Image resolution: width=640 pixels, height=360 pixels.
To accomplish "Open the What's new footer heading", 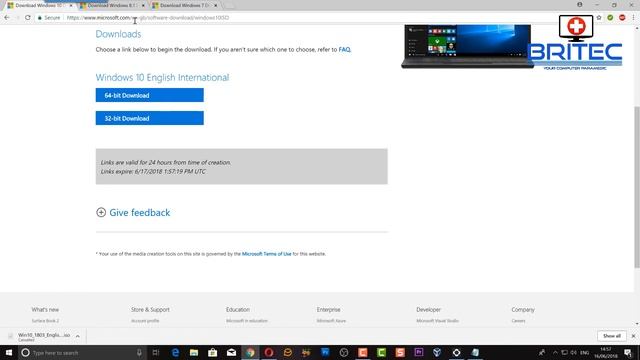I will pyautogui.click(x=45, y=310).
